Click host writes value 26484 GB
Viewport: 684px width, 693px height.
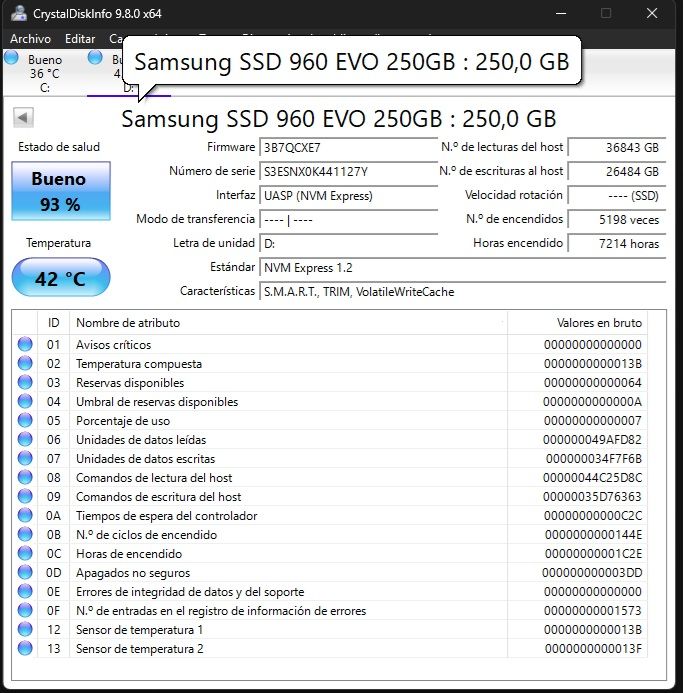point(616,171)
